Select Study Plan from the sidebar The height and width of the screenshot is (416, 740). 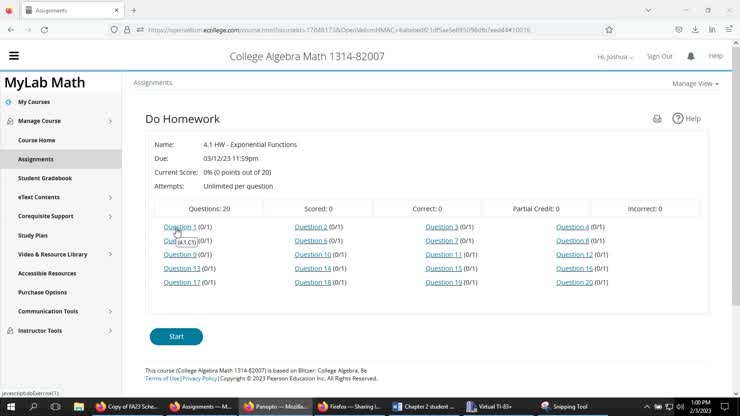[x=33, y=235]
